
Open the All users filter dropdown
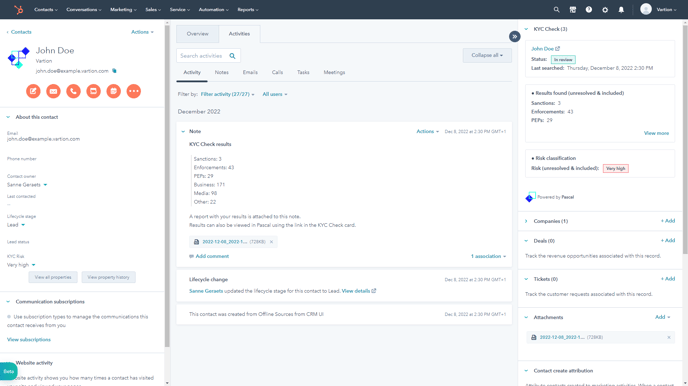[x=275, y=94]
